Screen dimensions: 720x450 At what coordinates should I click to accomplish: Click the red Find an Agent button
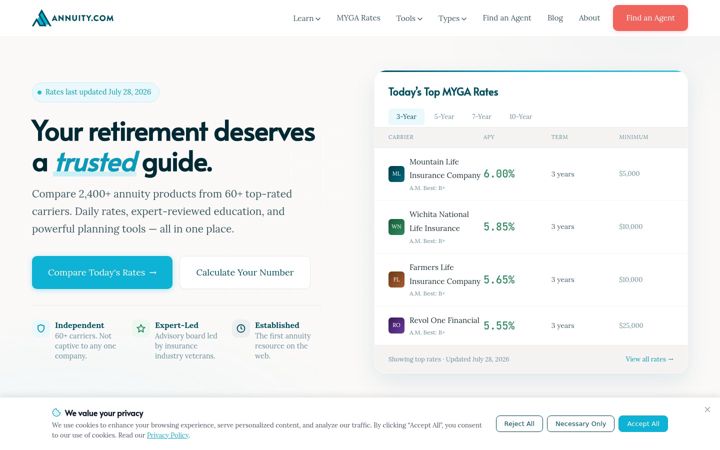(650, 18)
